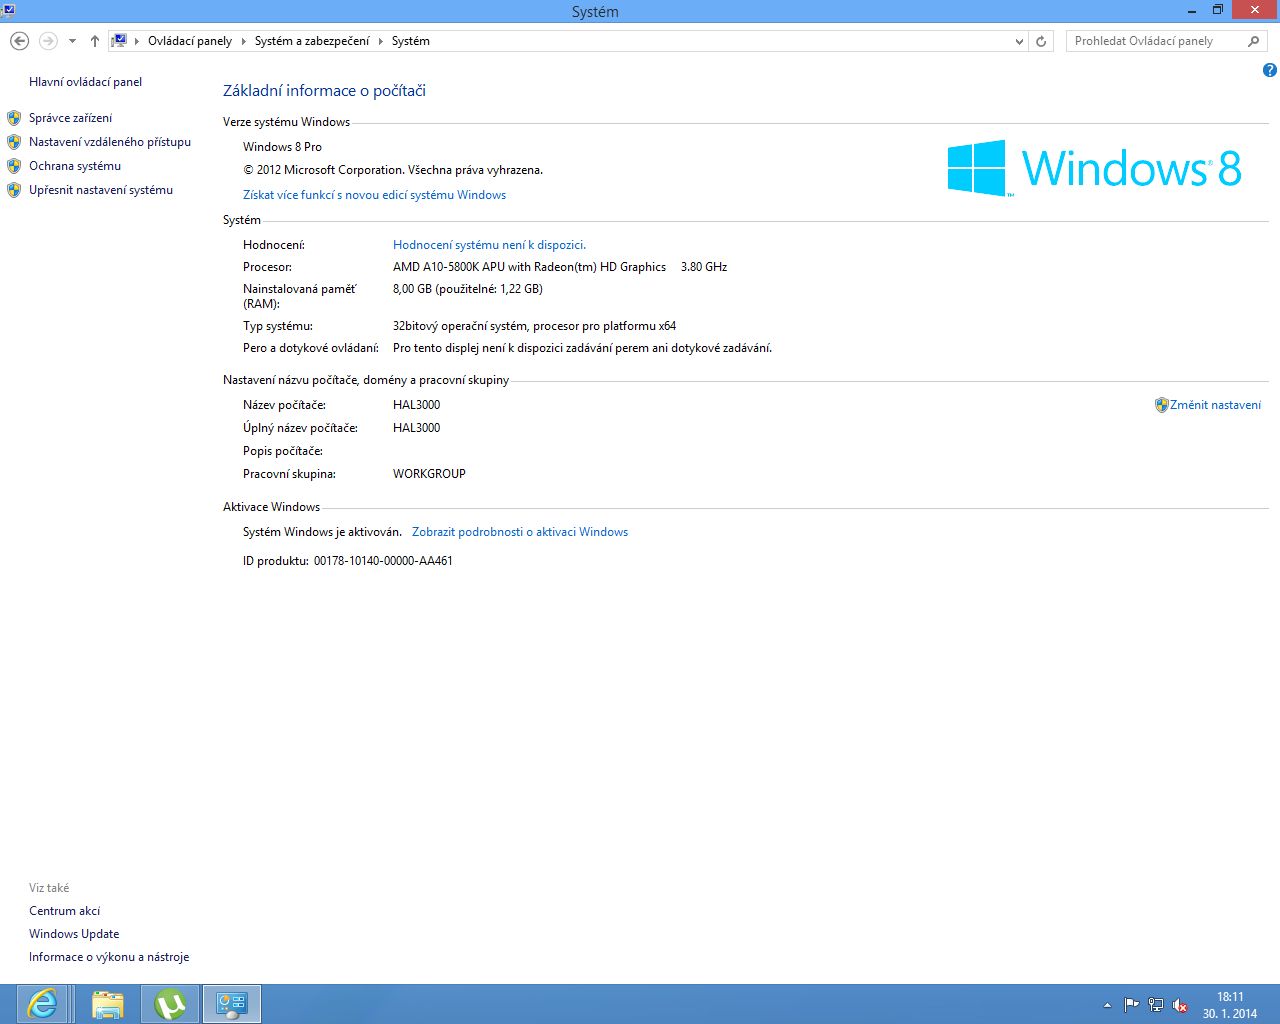This screenshot has height=1024, width=1280.
Task: Click the shield icon next to Upřesnit nastavení systému
Action: tap(14, 190)
